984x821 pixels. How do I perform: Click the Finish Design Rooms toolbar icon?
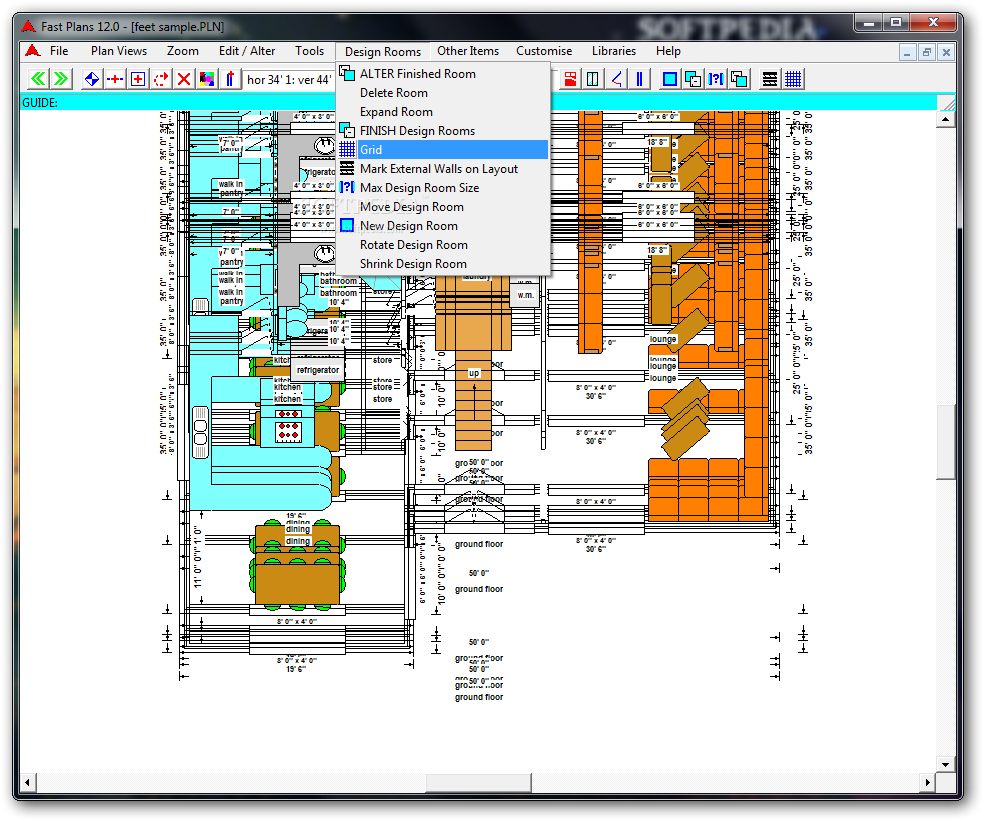pos(693,79)
